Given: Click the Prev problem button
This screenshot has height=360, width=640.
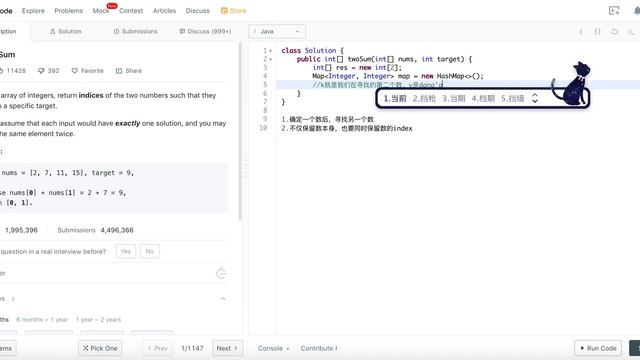Looking at the screenshot, I should pos(158,348).
